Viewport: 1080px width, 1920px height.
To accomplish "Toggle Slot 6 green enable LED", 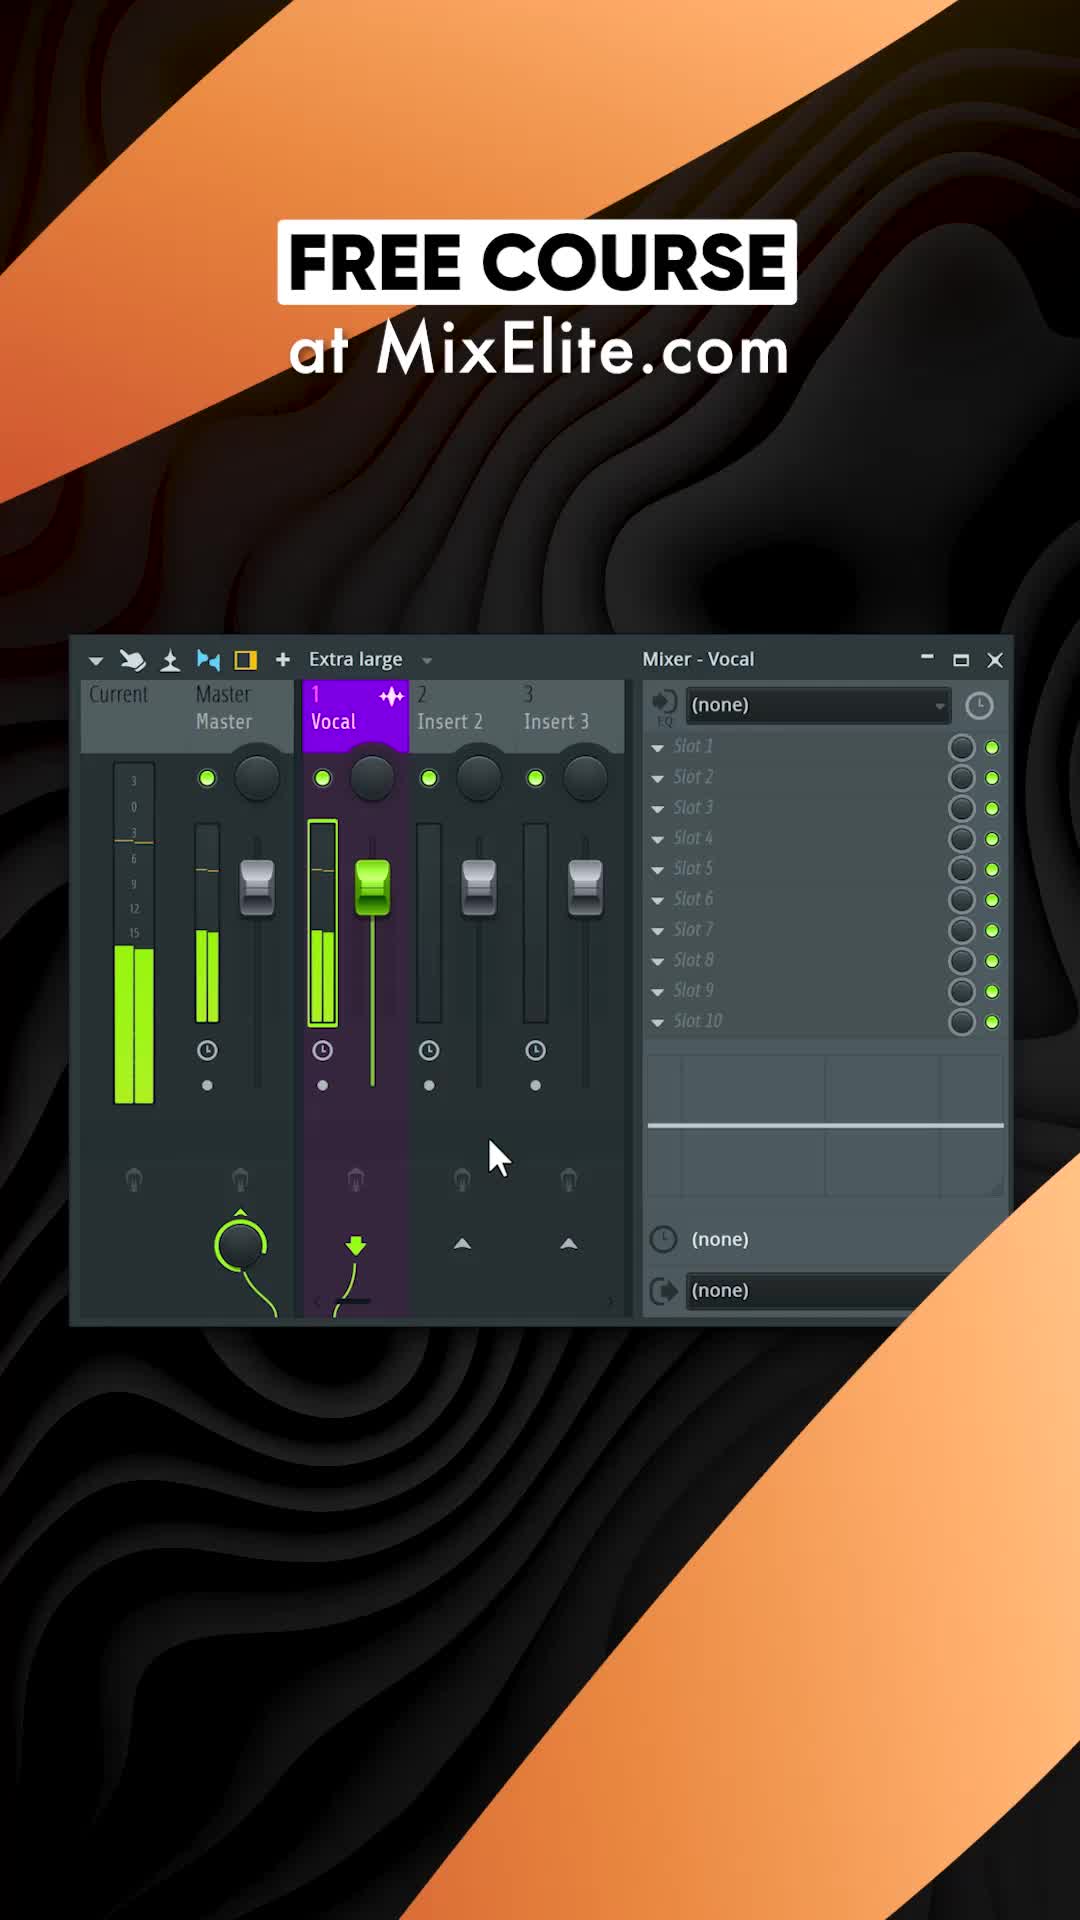I will click(x=992, y=900).
